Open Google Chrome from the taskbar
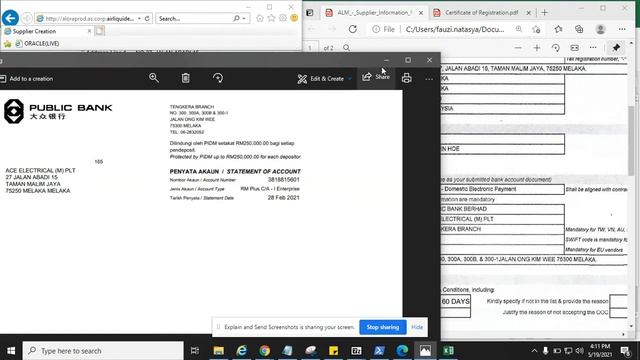The width and height of the screenshot is (640, 360). coord(264,351)
